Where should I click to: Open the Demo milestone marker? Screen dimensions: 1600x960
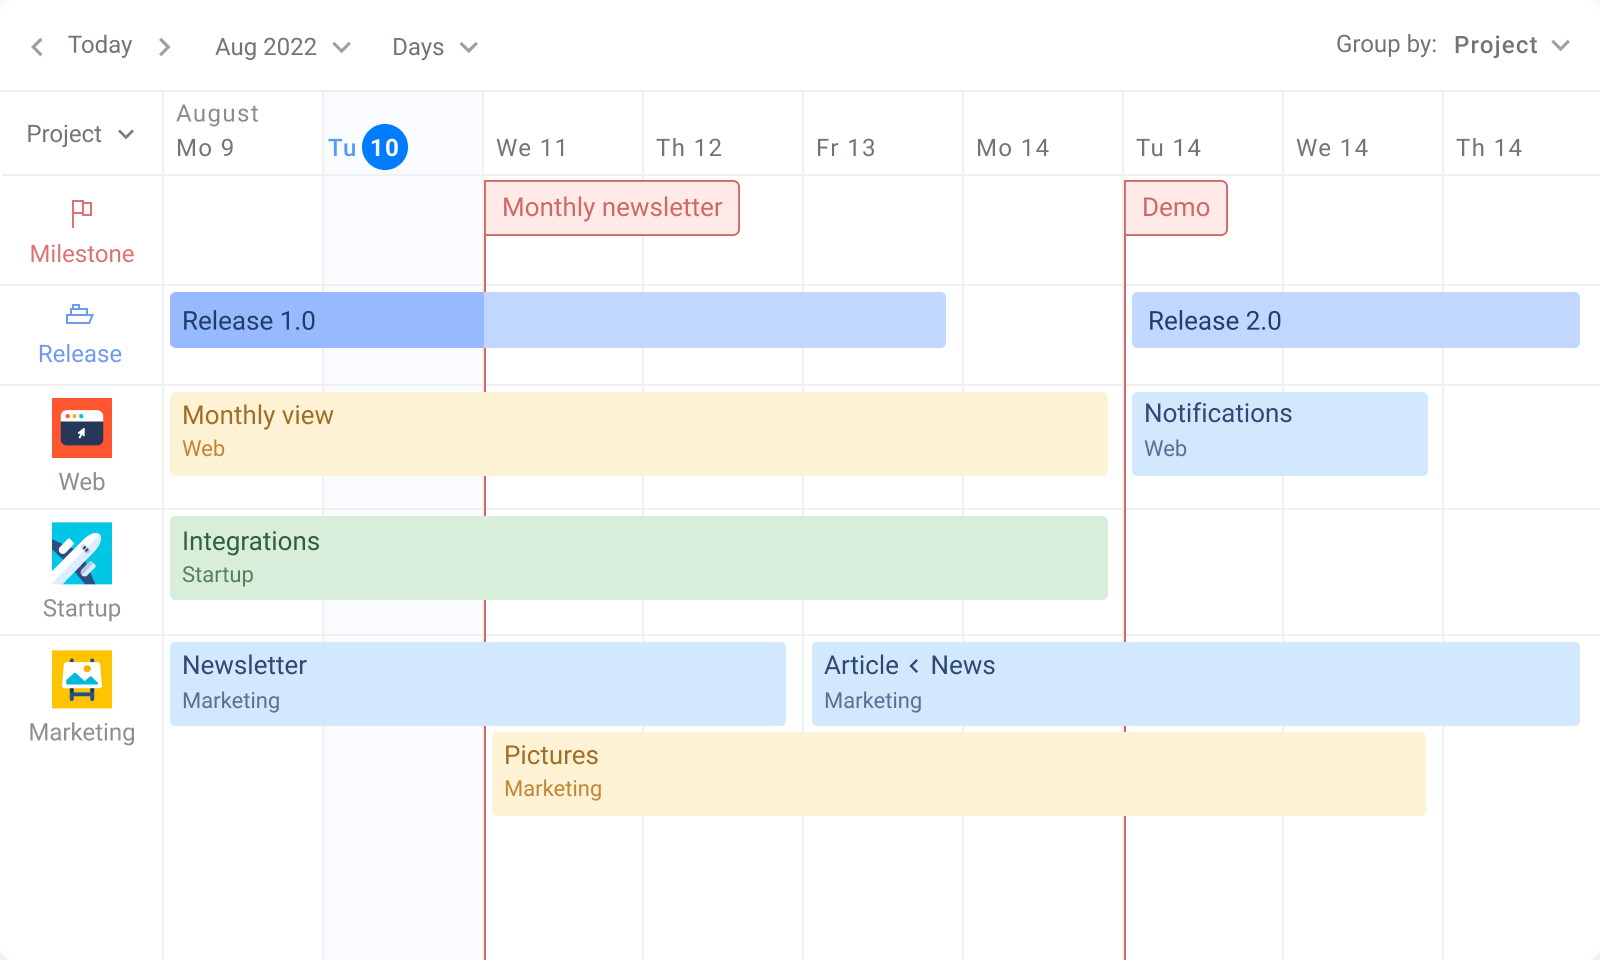coord(1176,208)
